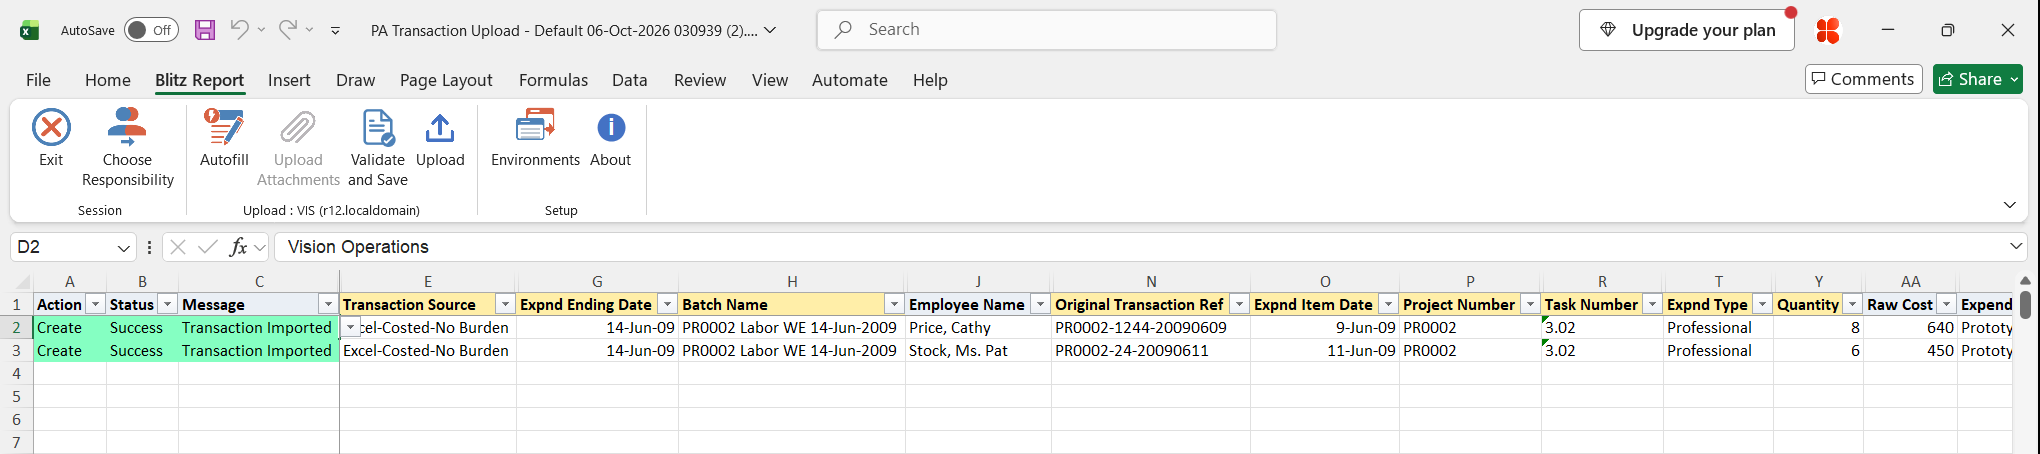Viewport: 2040px width, 454px height.
Task: Open the Name Box dropdown
Action: point(124,248)
